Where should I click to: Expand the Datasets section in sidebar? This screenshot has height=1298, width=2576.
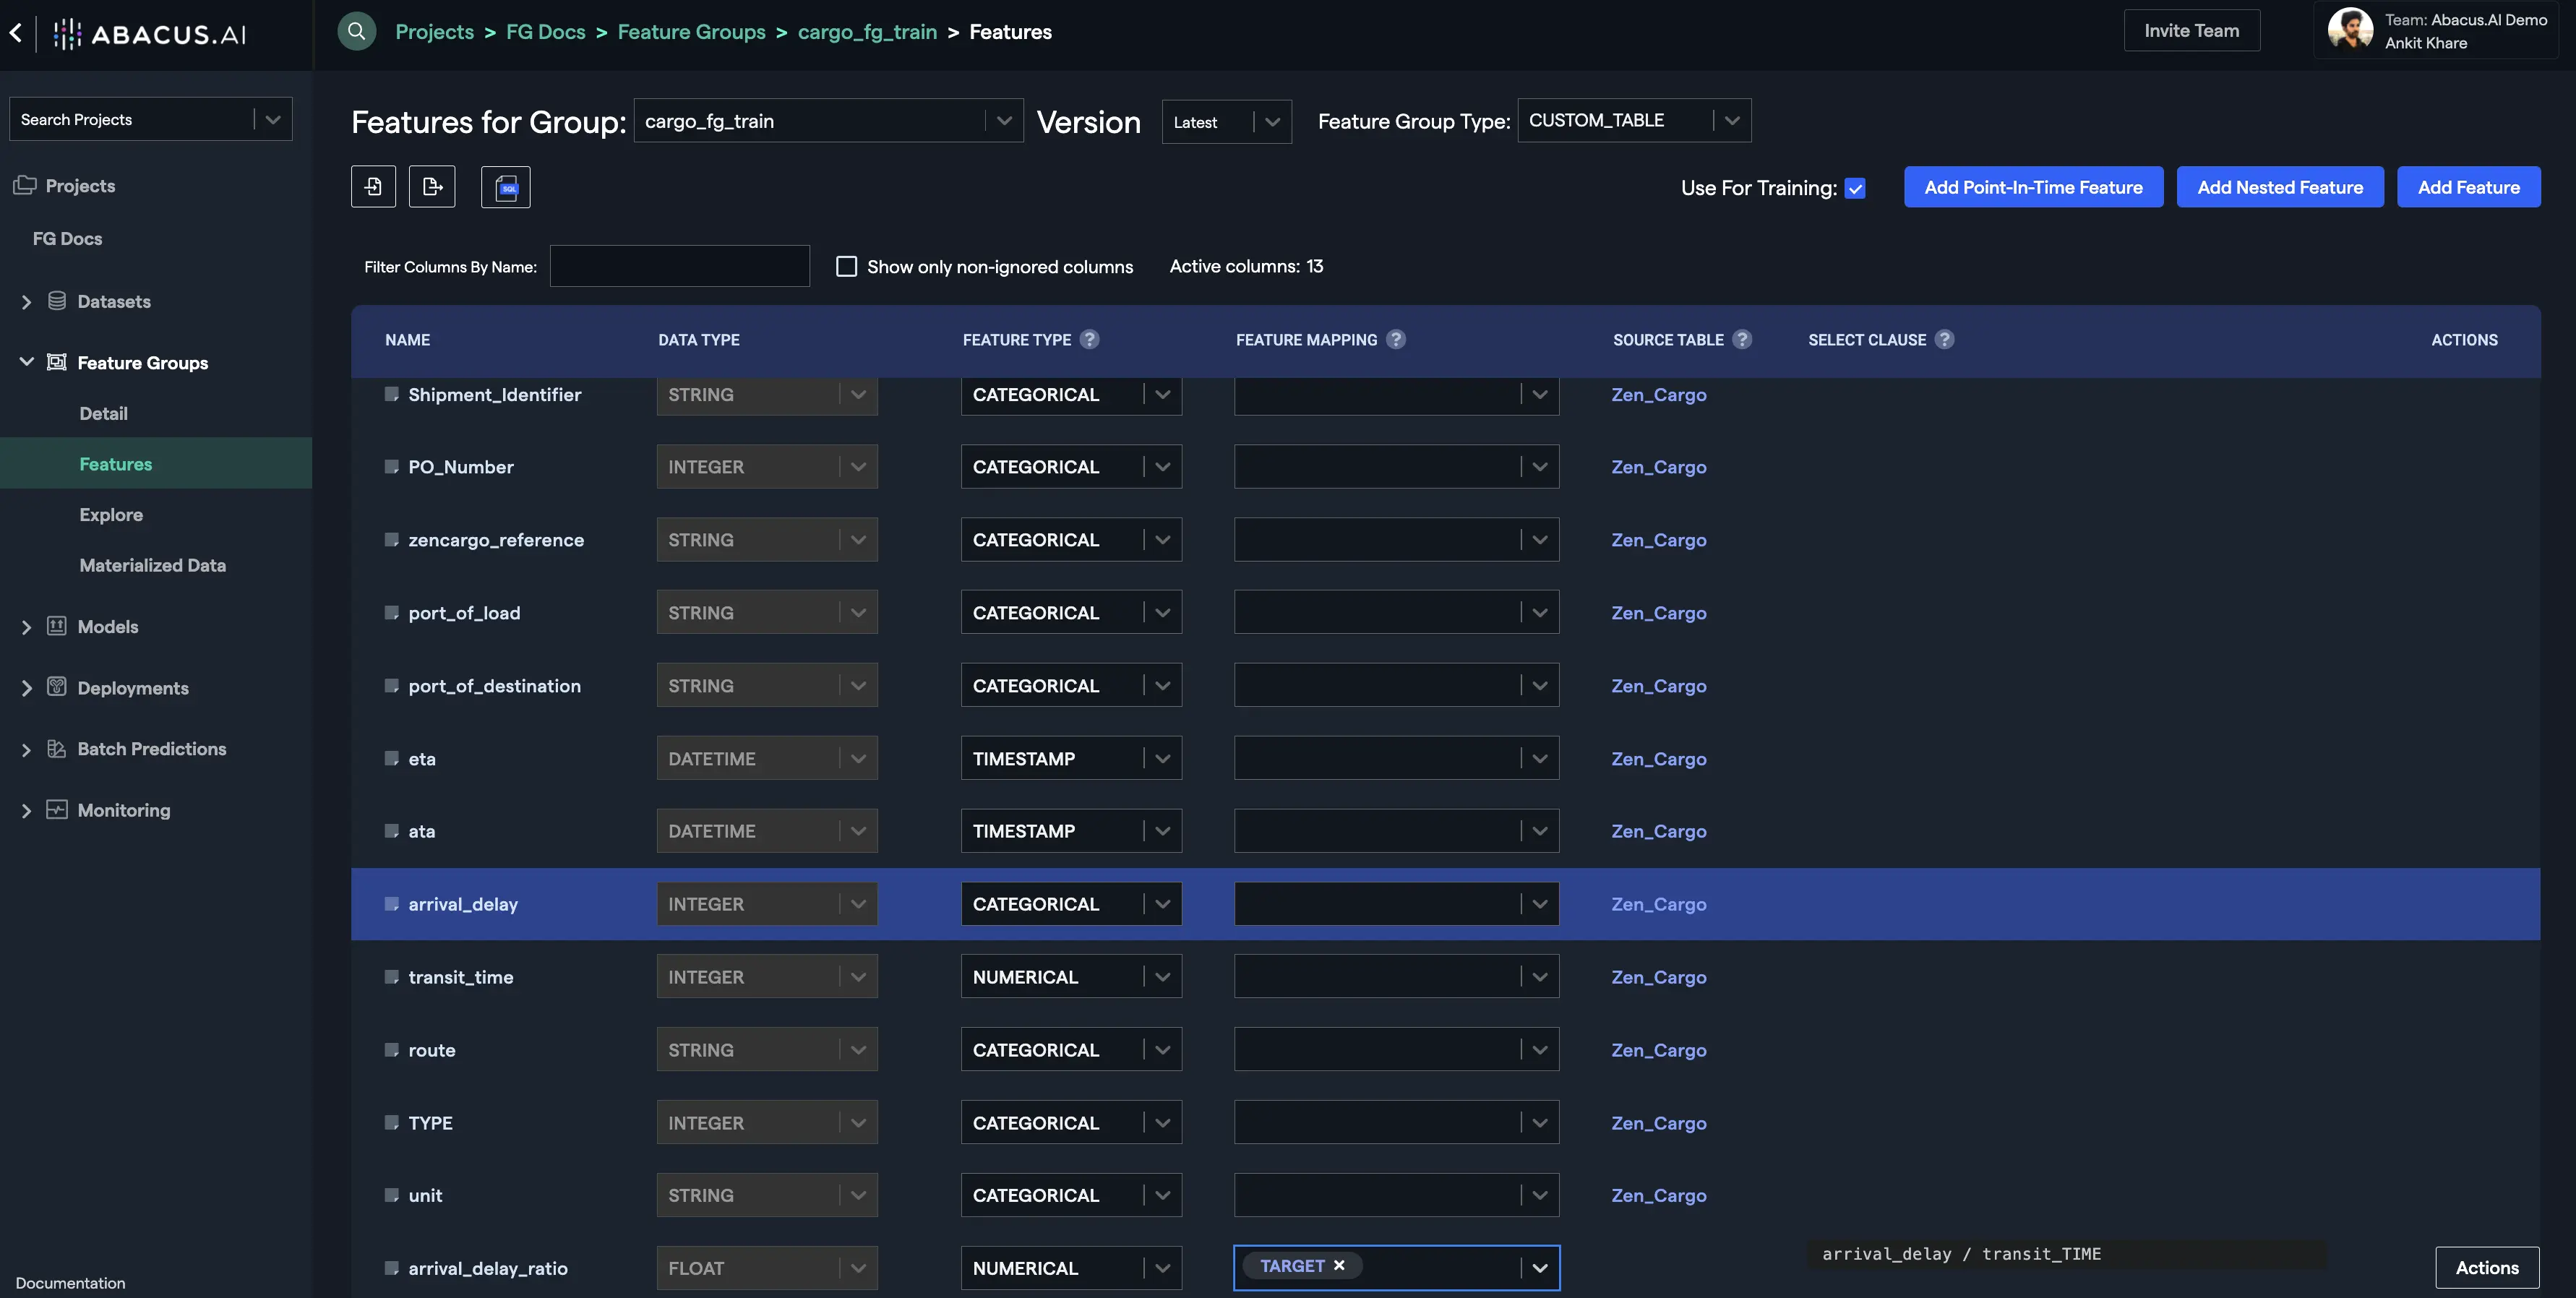coord(26,302)
